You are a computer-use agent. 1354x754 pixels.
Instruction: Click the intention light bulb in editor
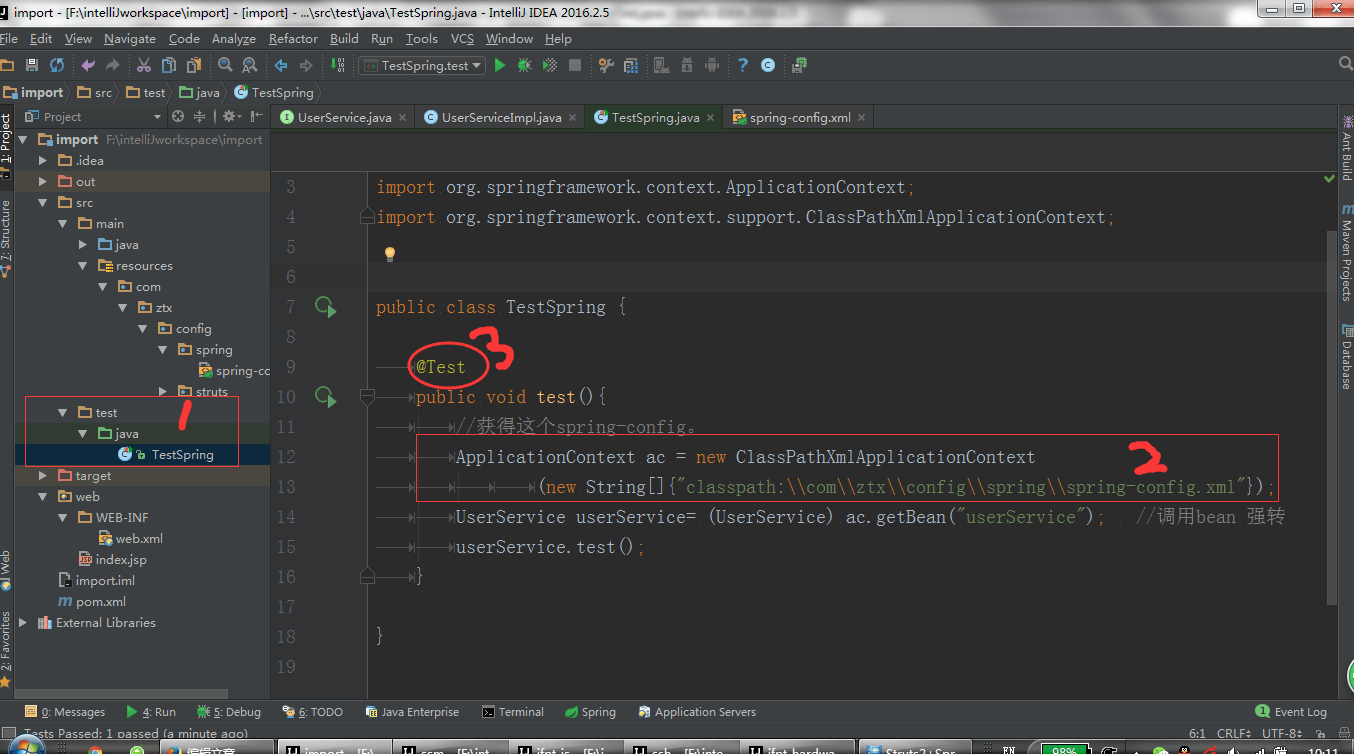(390, 254)
